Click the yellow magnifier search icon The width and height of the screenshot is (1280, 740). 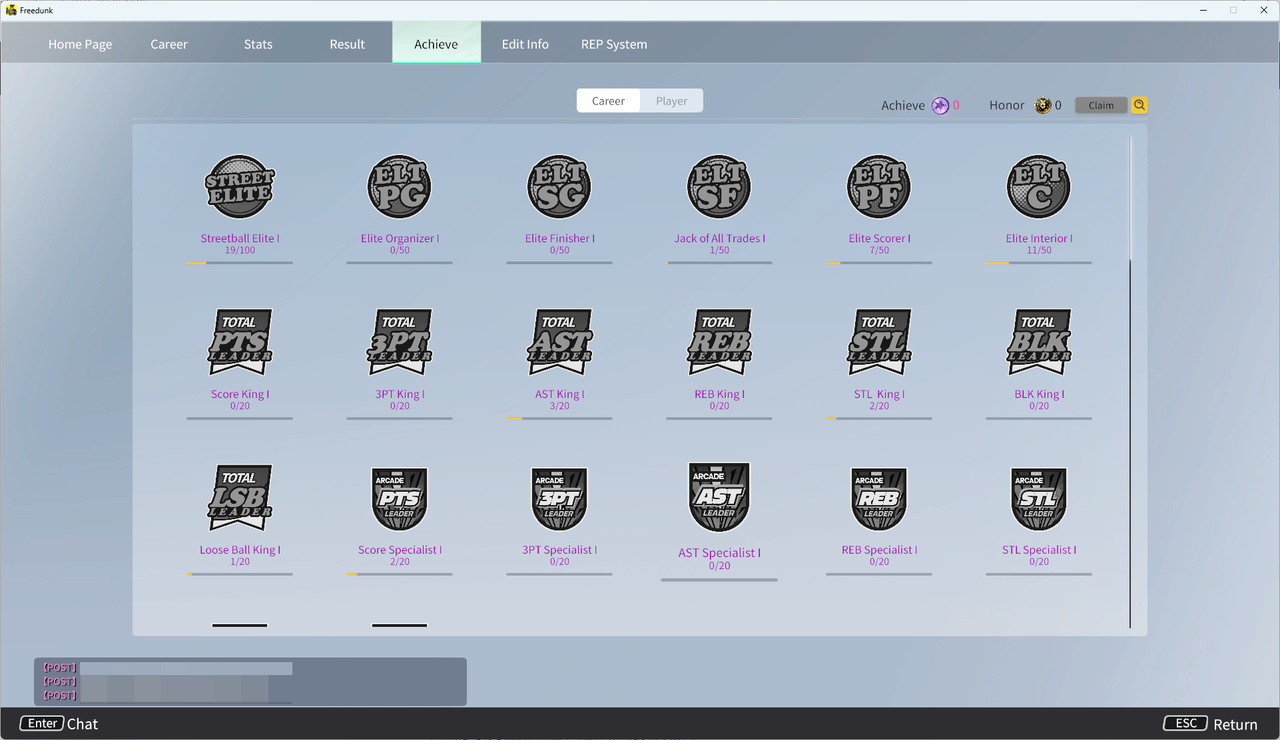tap(1139, 105)
